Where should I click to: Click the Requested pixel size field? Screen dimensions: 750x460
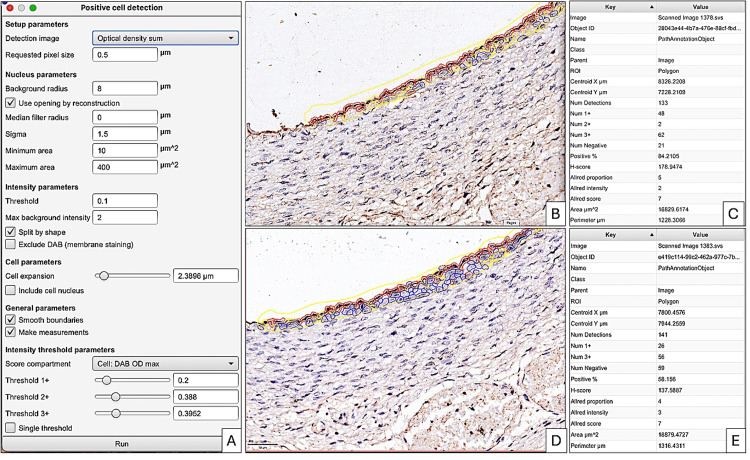(125, 55)
